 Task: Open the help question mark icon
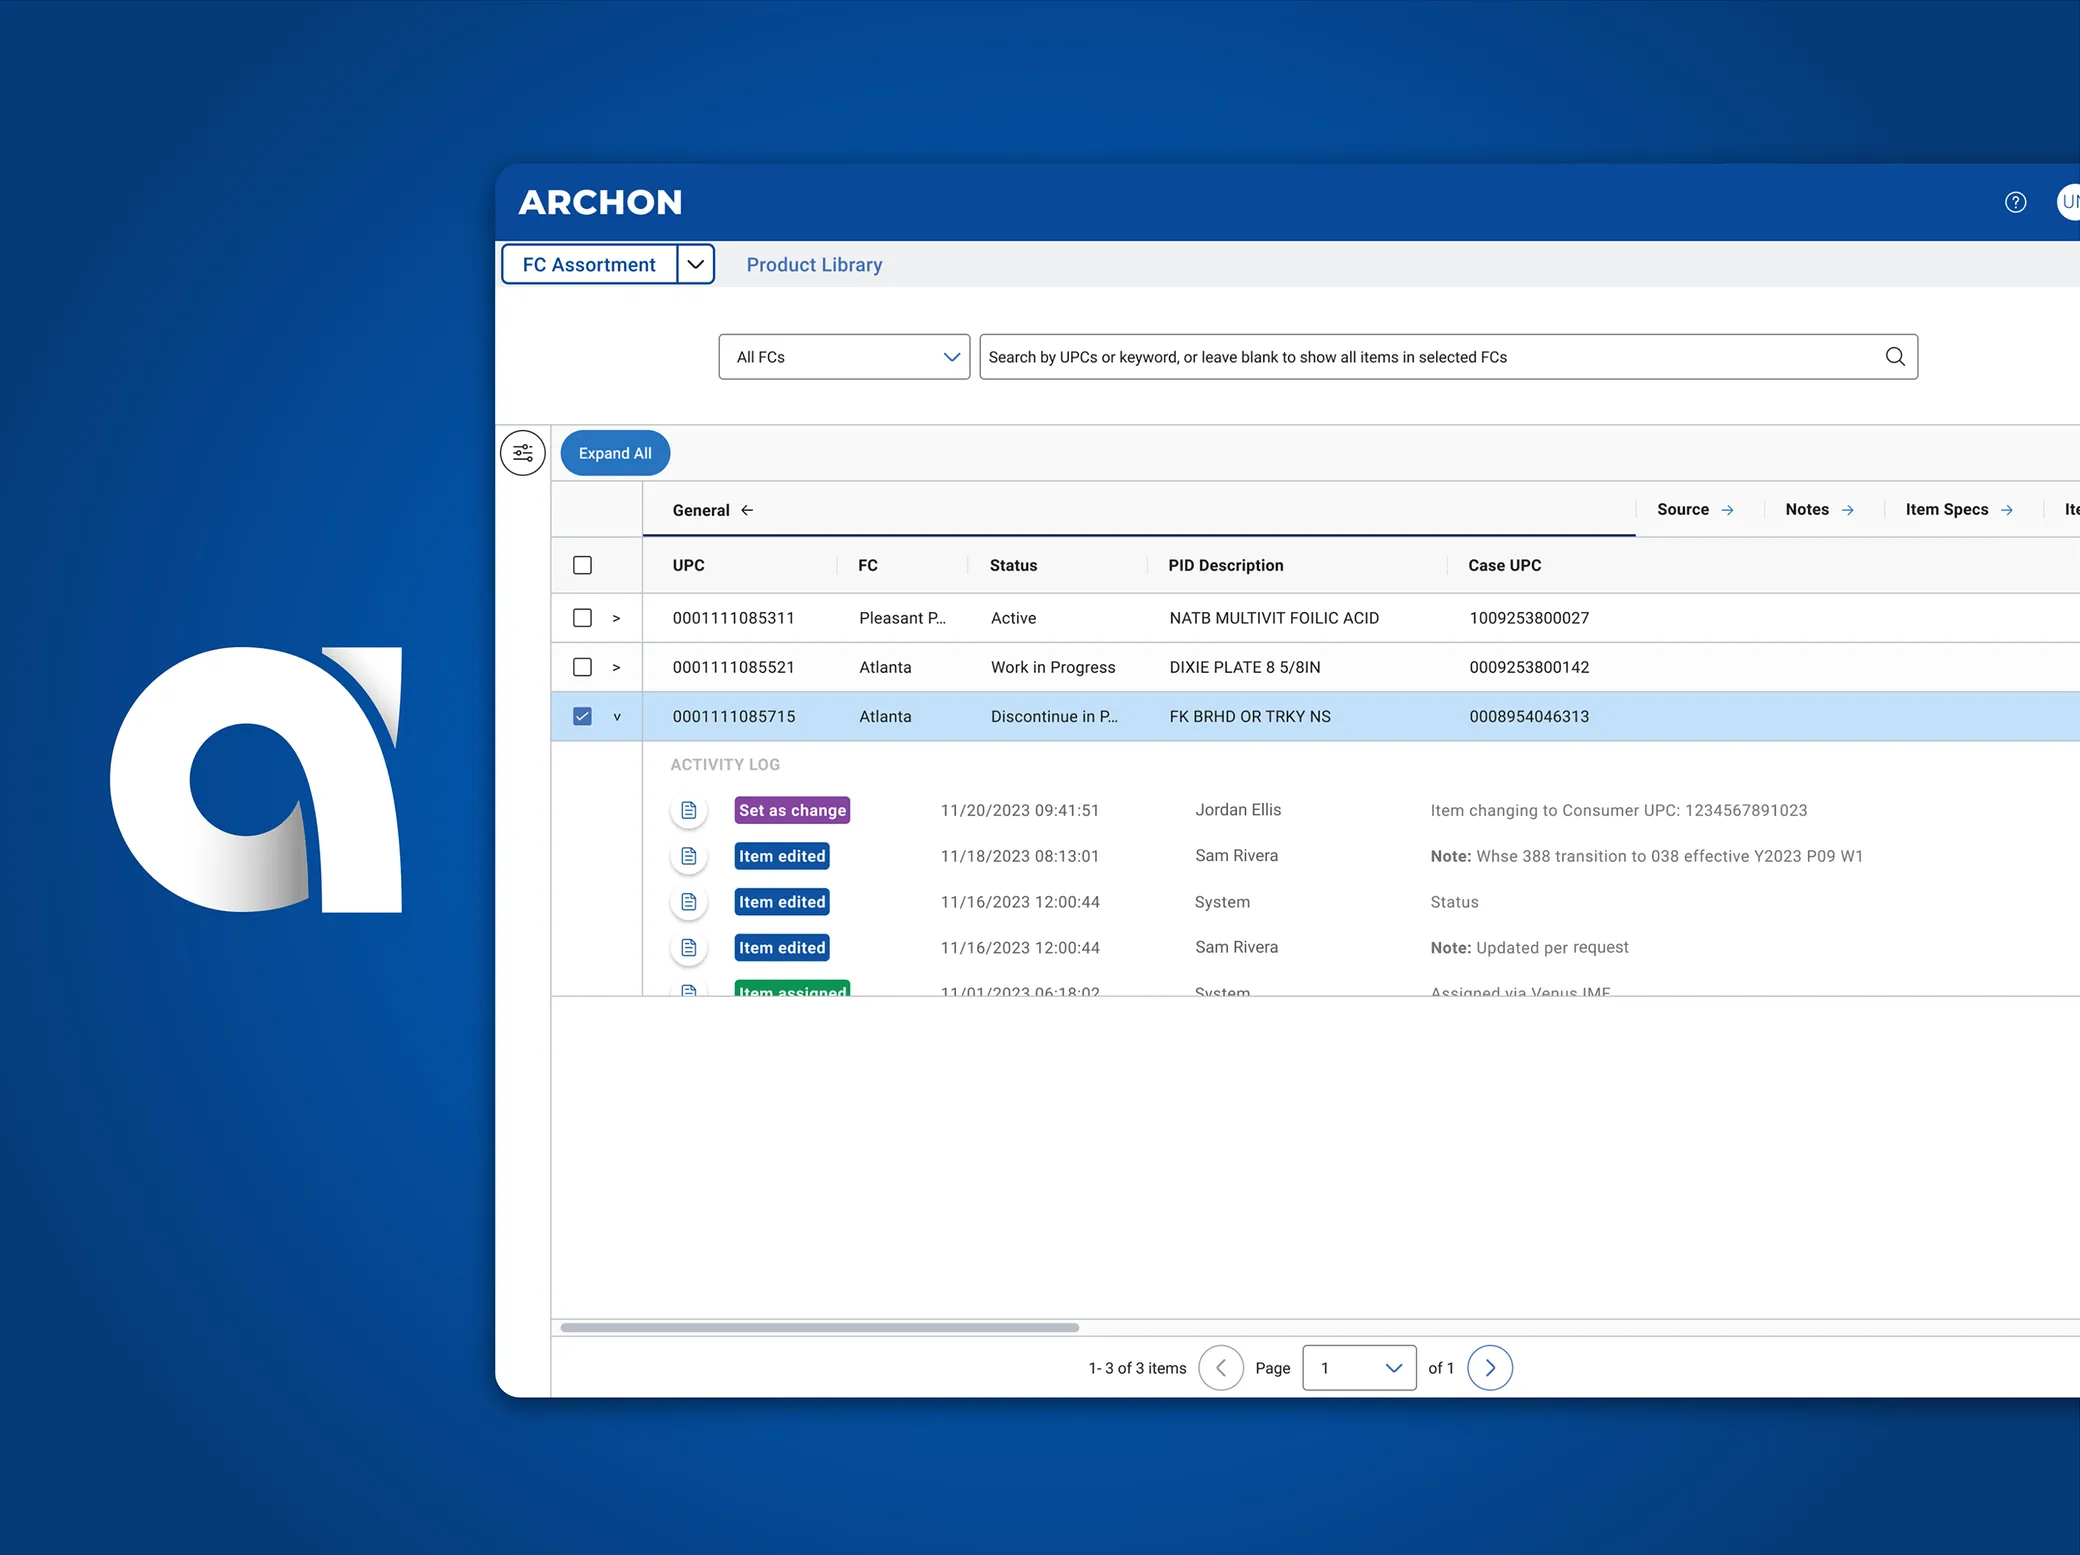coord(2015,202)
